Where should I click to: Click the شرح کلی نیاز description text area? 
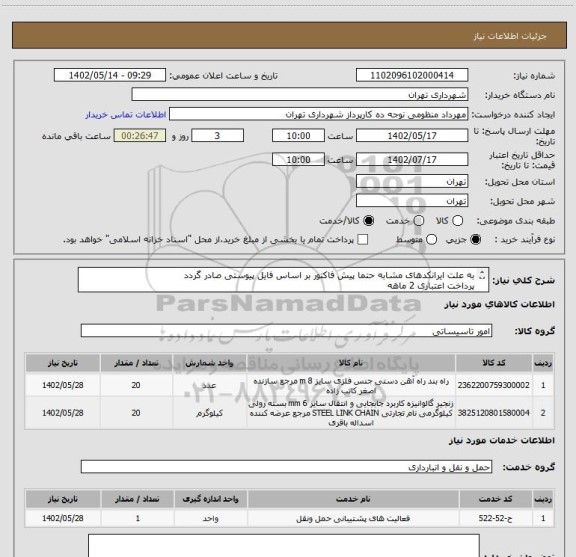(x=283, y=280)
